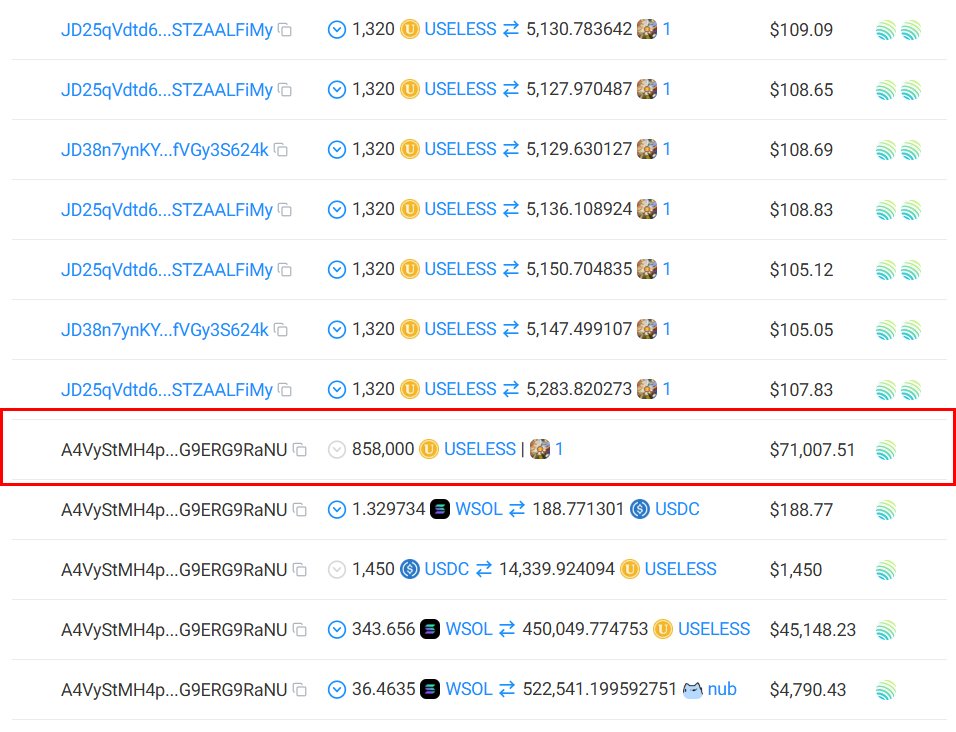Click the rightmost platform icon in the $105.12 row
Image resolution: width=956 pixels, height=732 pixels.
(x=910, y=269)
